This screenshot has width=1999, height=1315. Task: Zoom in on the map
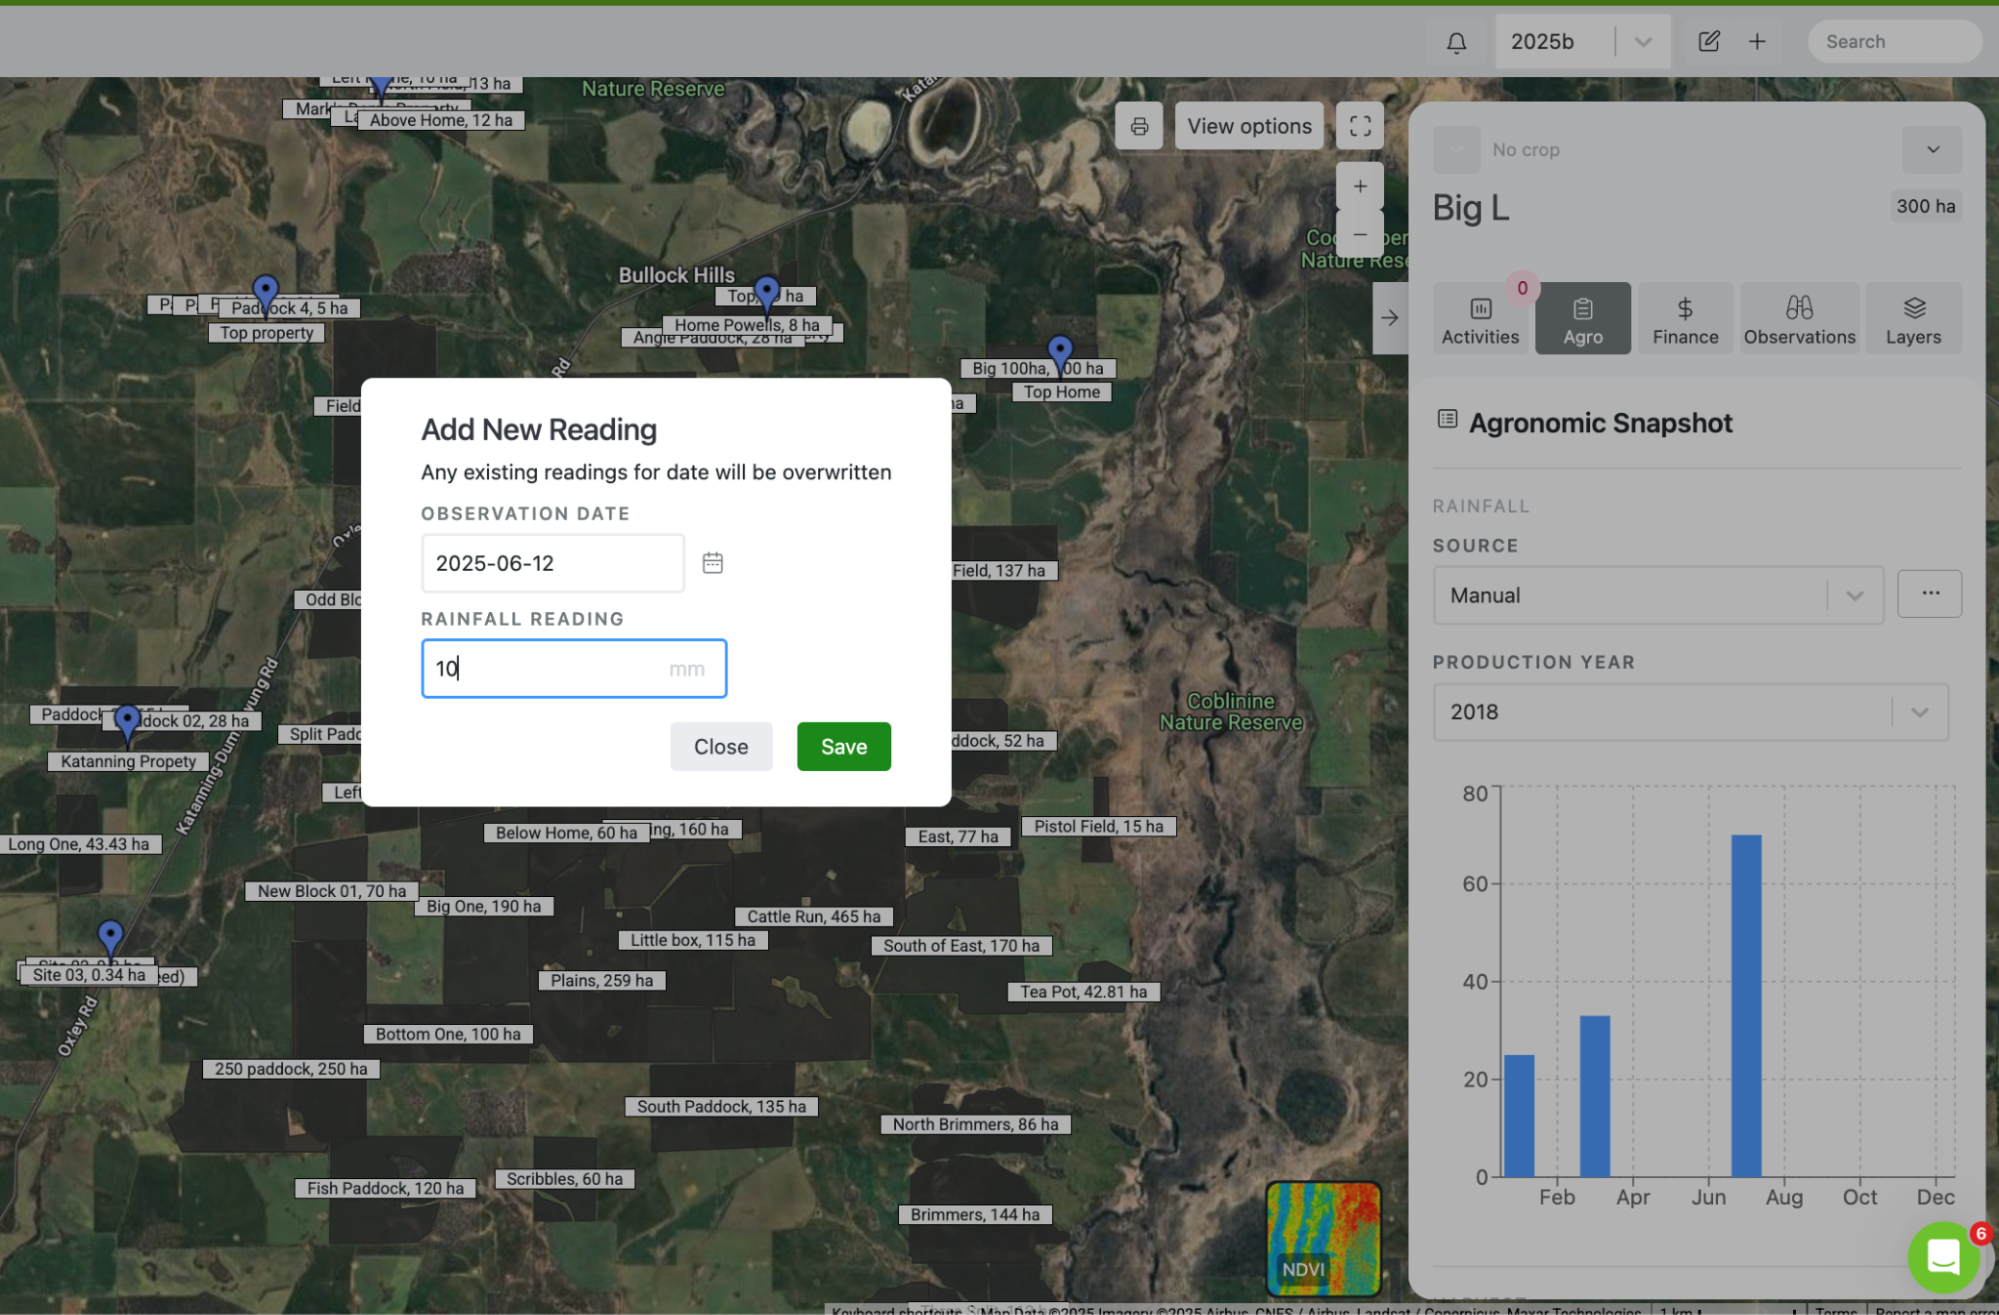[x=1360, y=186]
